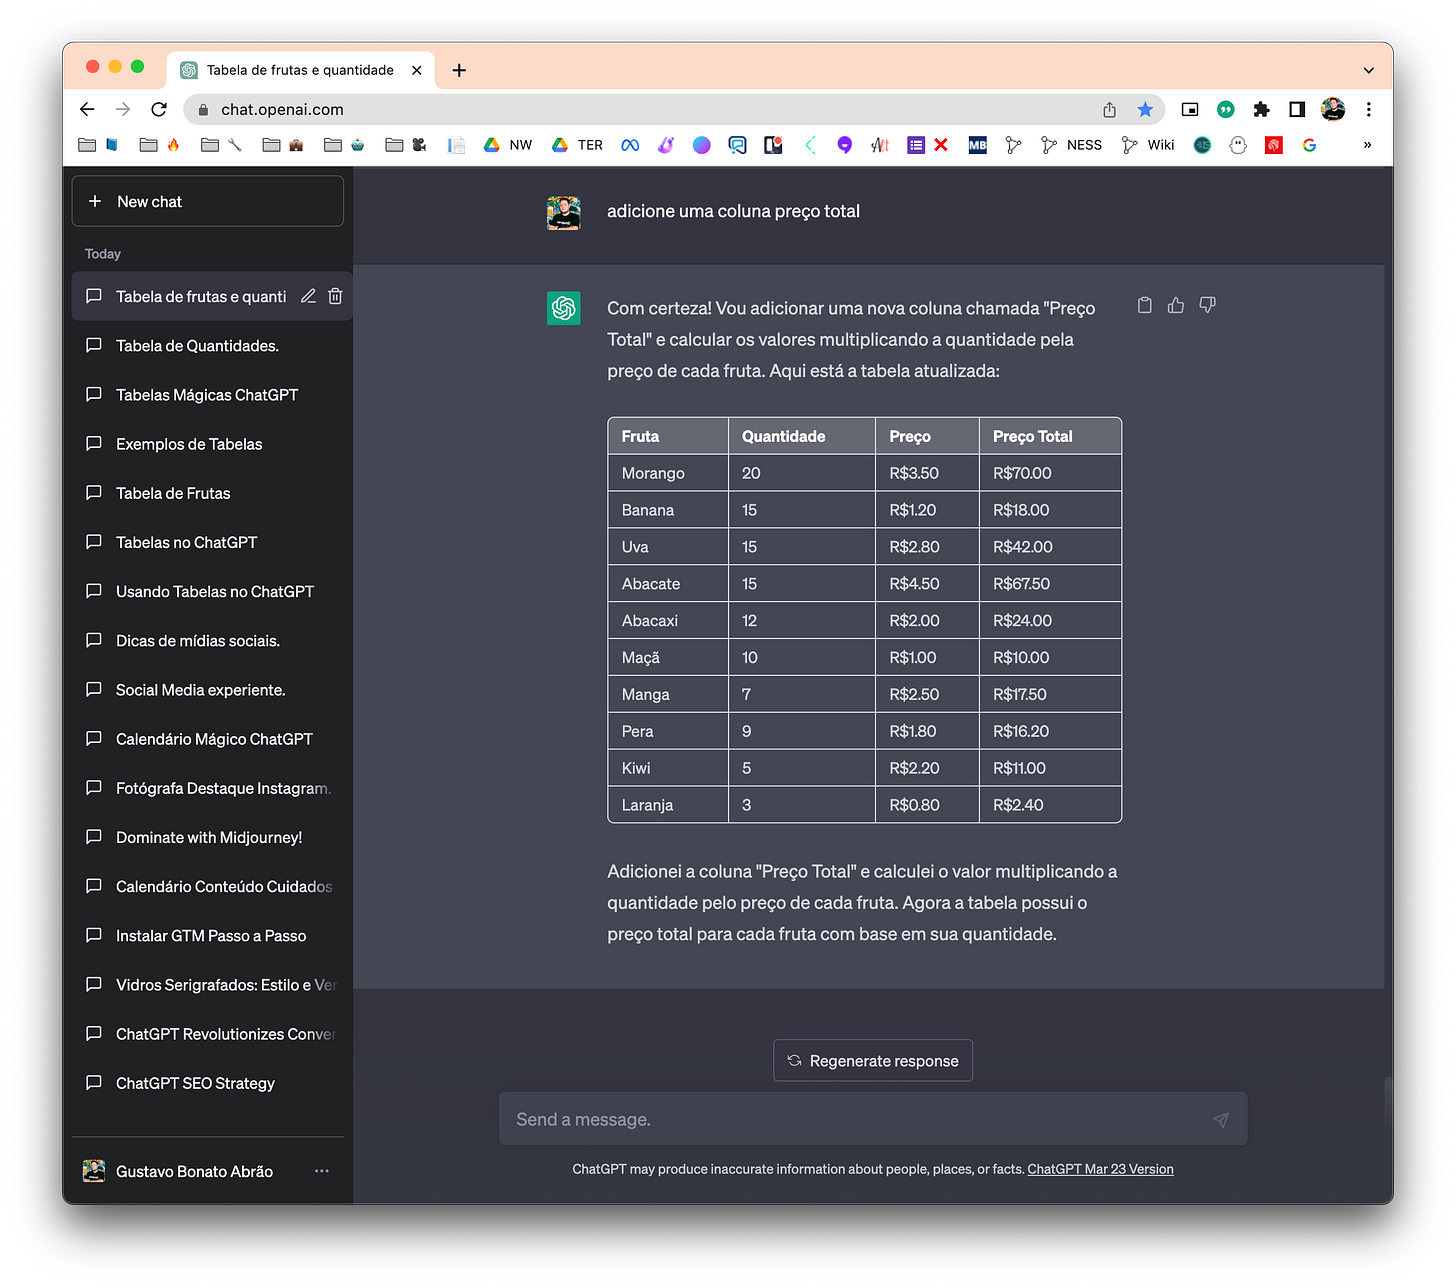The height and width of the screenshot is (1287, 1456).
Task: Close the 'Tabela de frutas e quantidade' tab
Action: [x=417, y=70]
